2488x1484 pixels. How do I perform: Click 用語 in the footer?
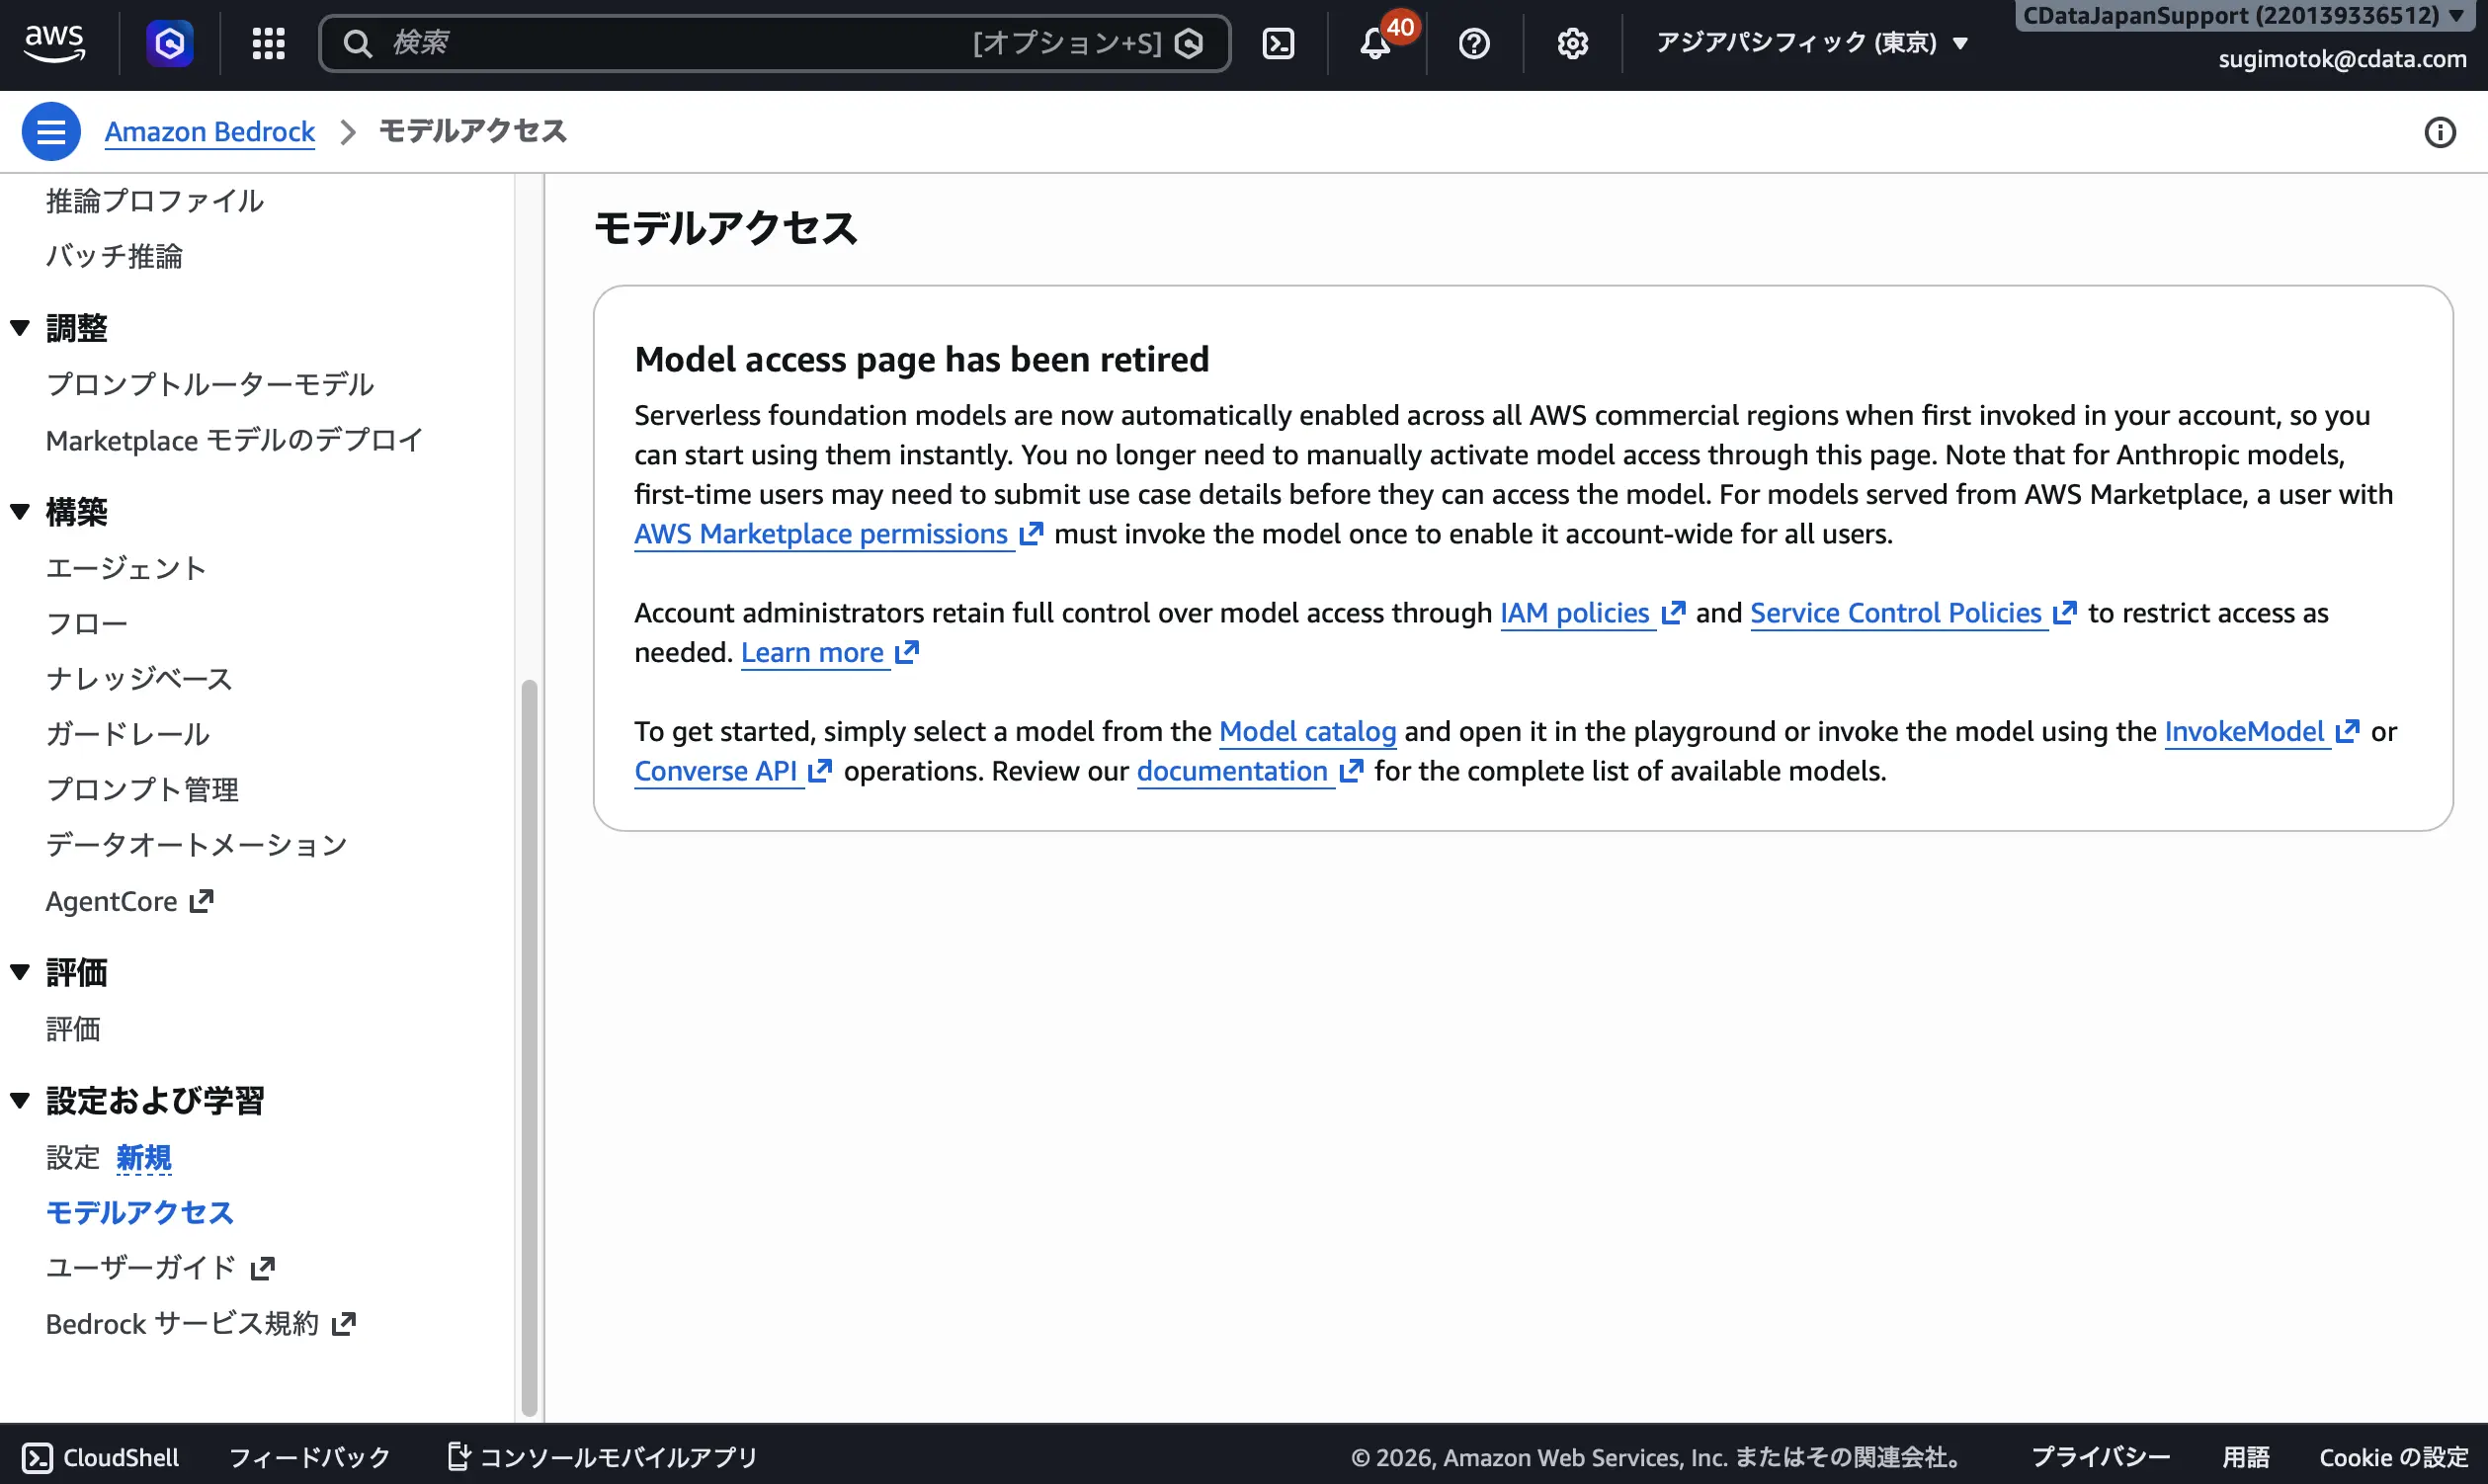click(x=2245, y=1457)
